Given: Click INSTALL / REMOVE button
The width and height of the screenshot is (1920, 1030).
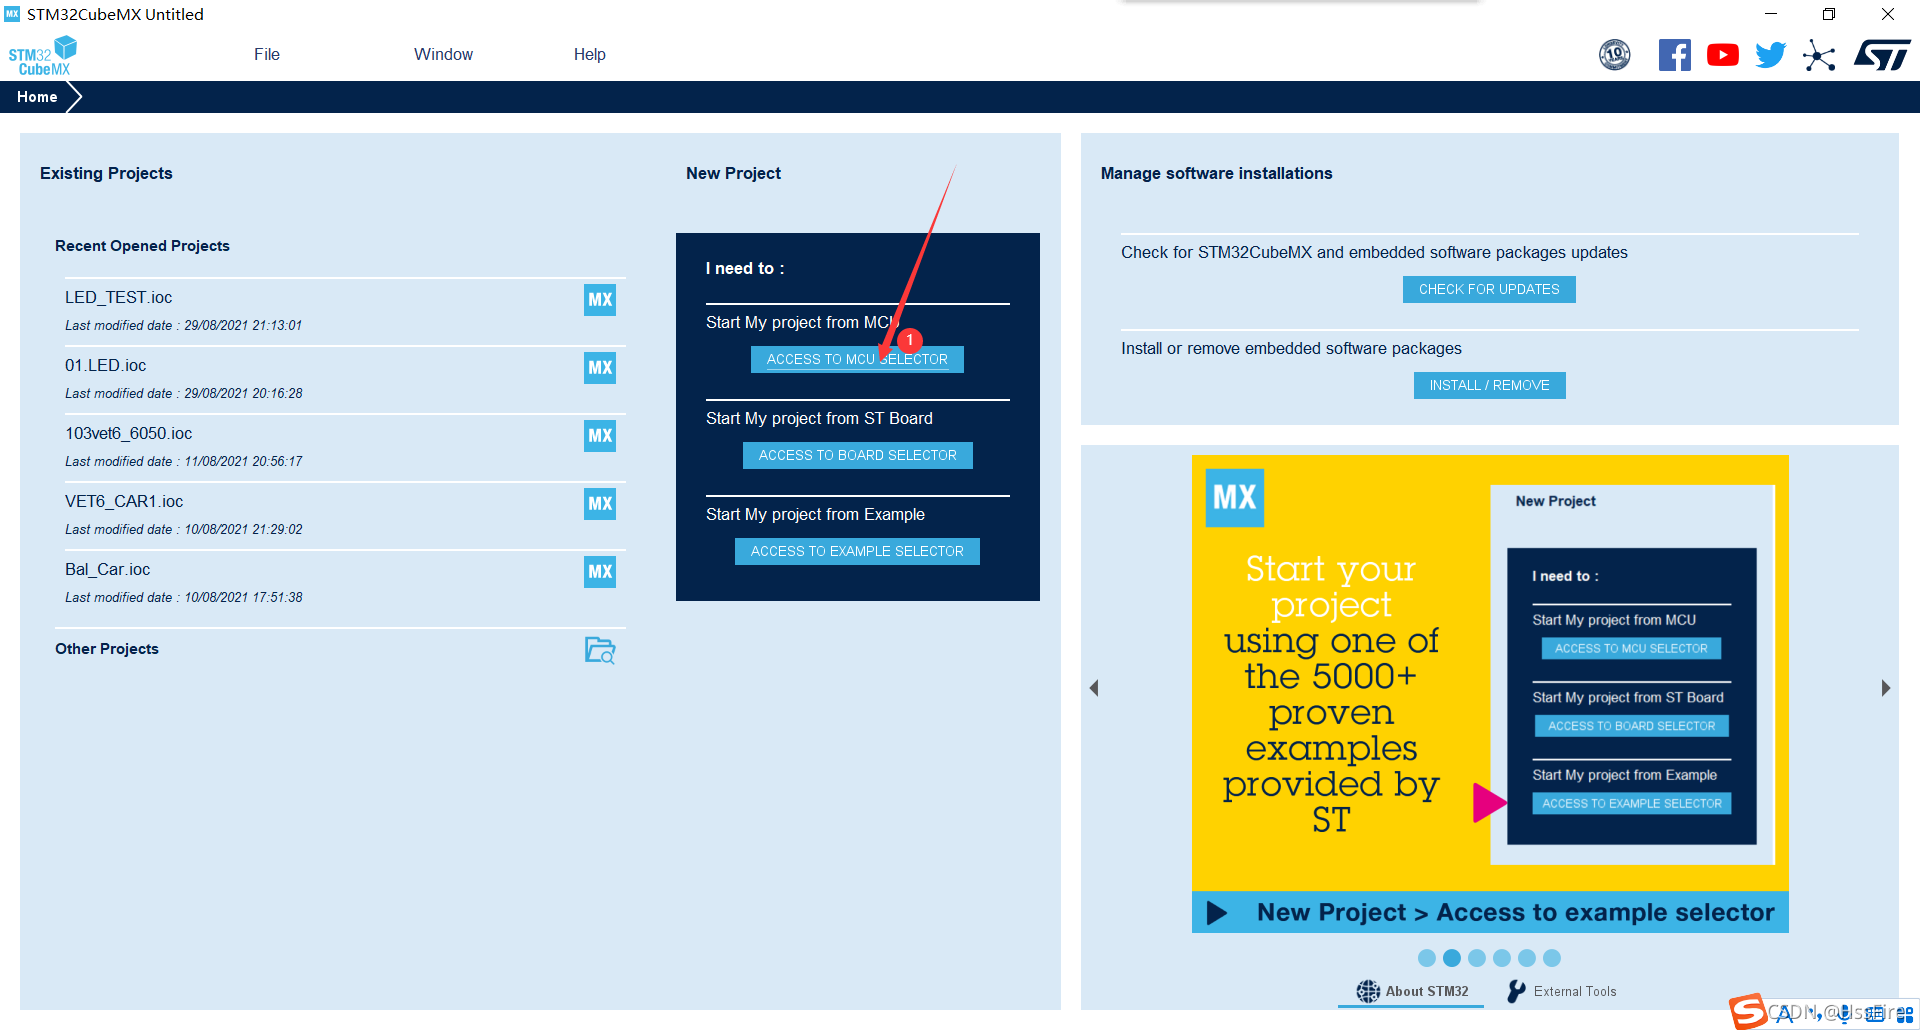Looking at the screenshot, I should [x=1489, y=385].
